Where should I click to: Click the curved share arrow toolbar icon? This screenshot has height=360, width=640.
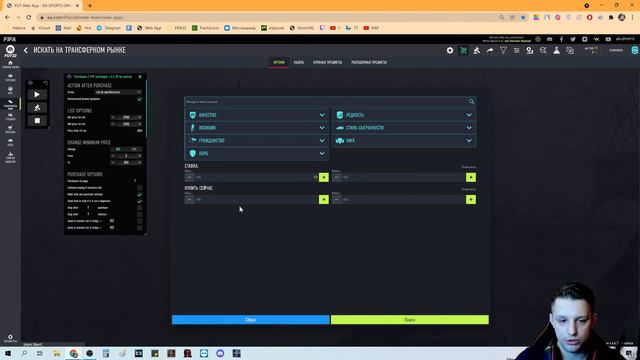[x=490, y=50]
